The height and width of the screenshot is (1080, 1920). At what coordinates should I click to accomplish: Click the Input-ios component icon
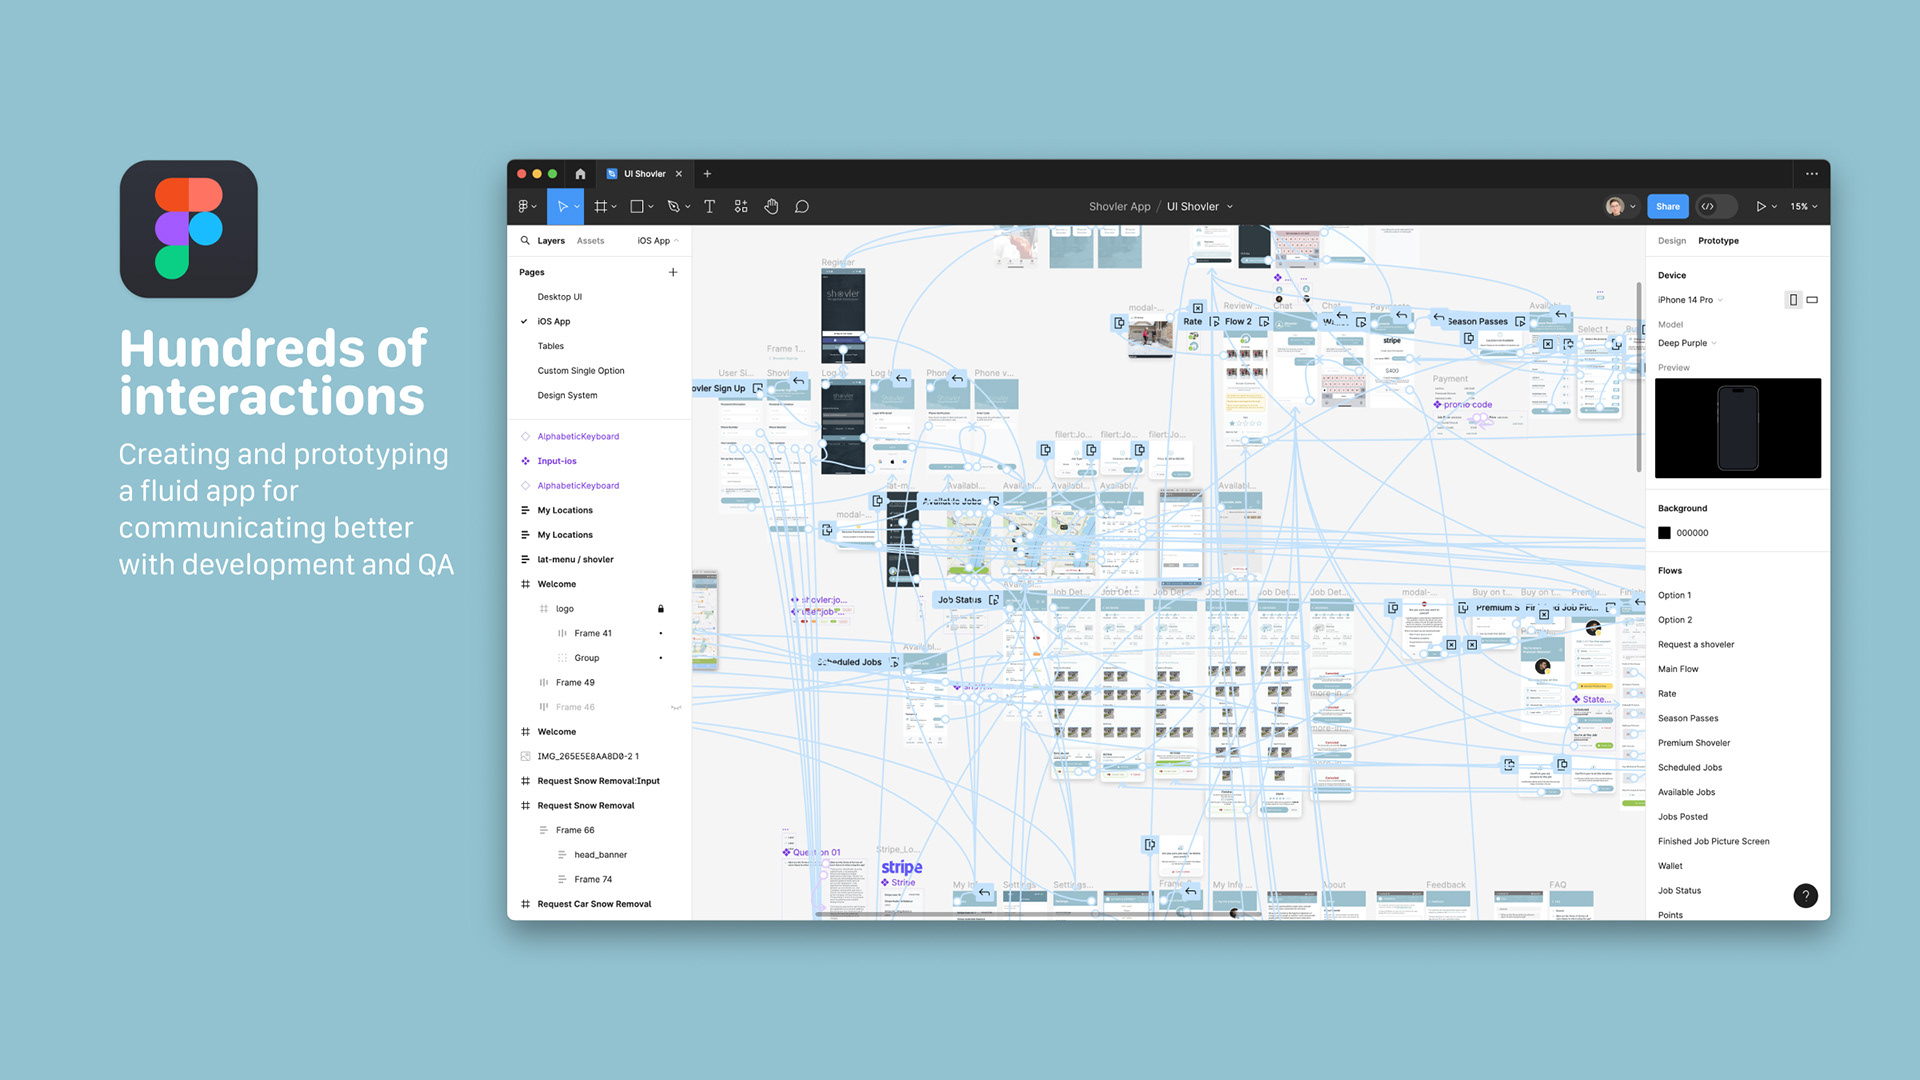click(525, 461)
